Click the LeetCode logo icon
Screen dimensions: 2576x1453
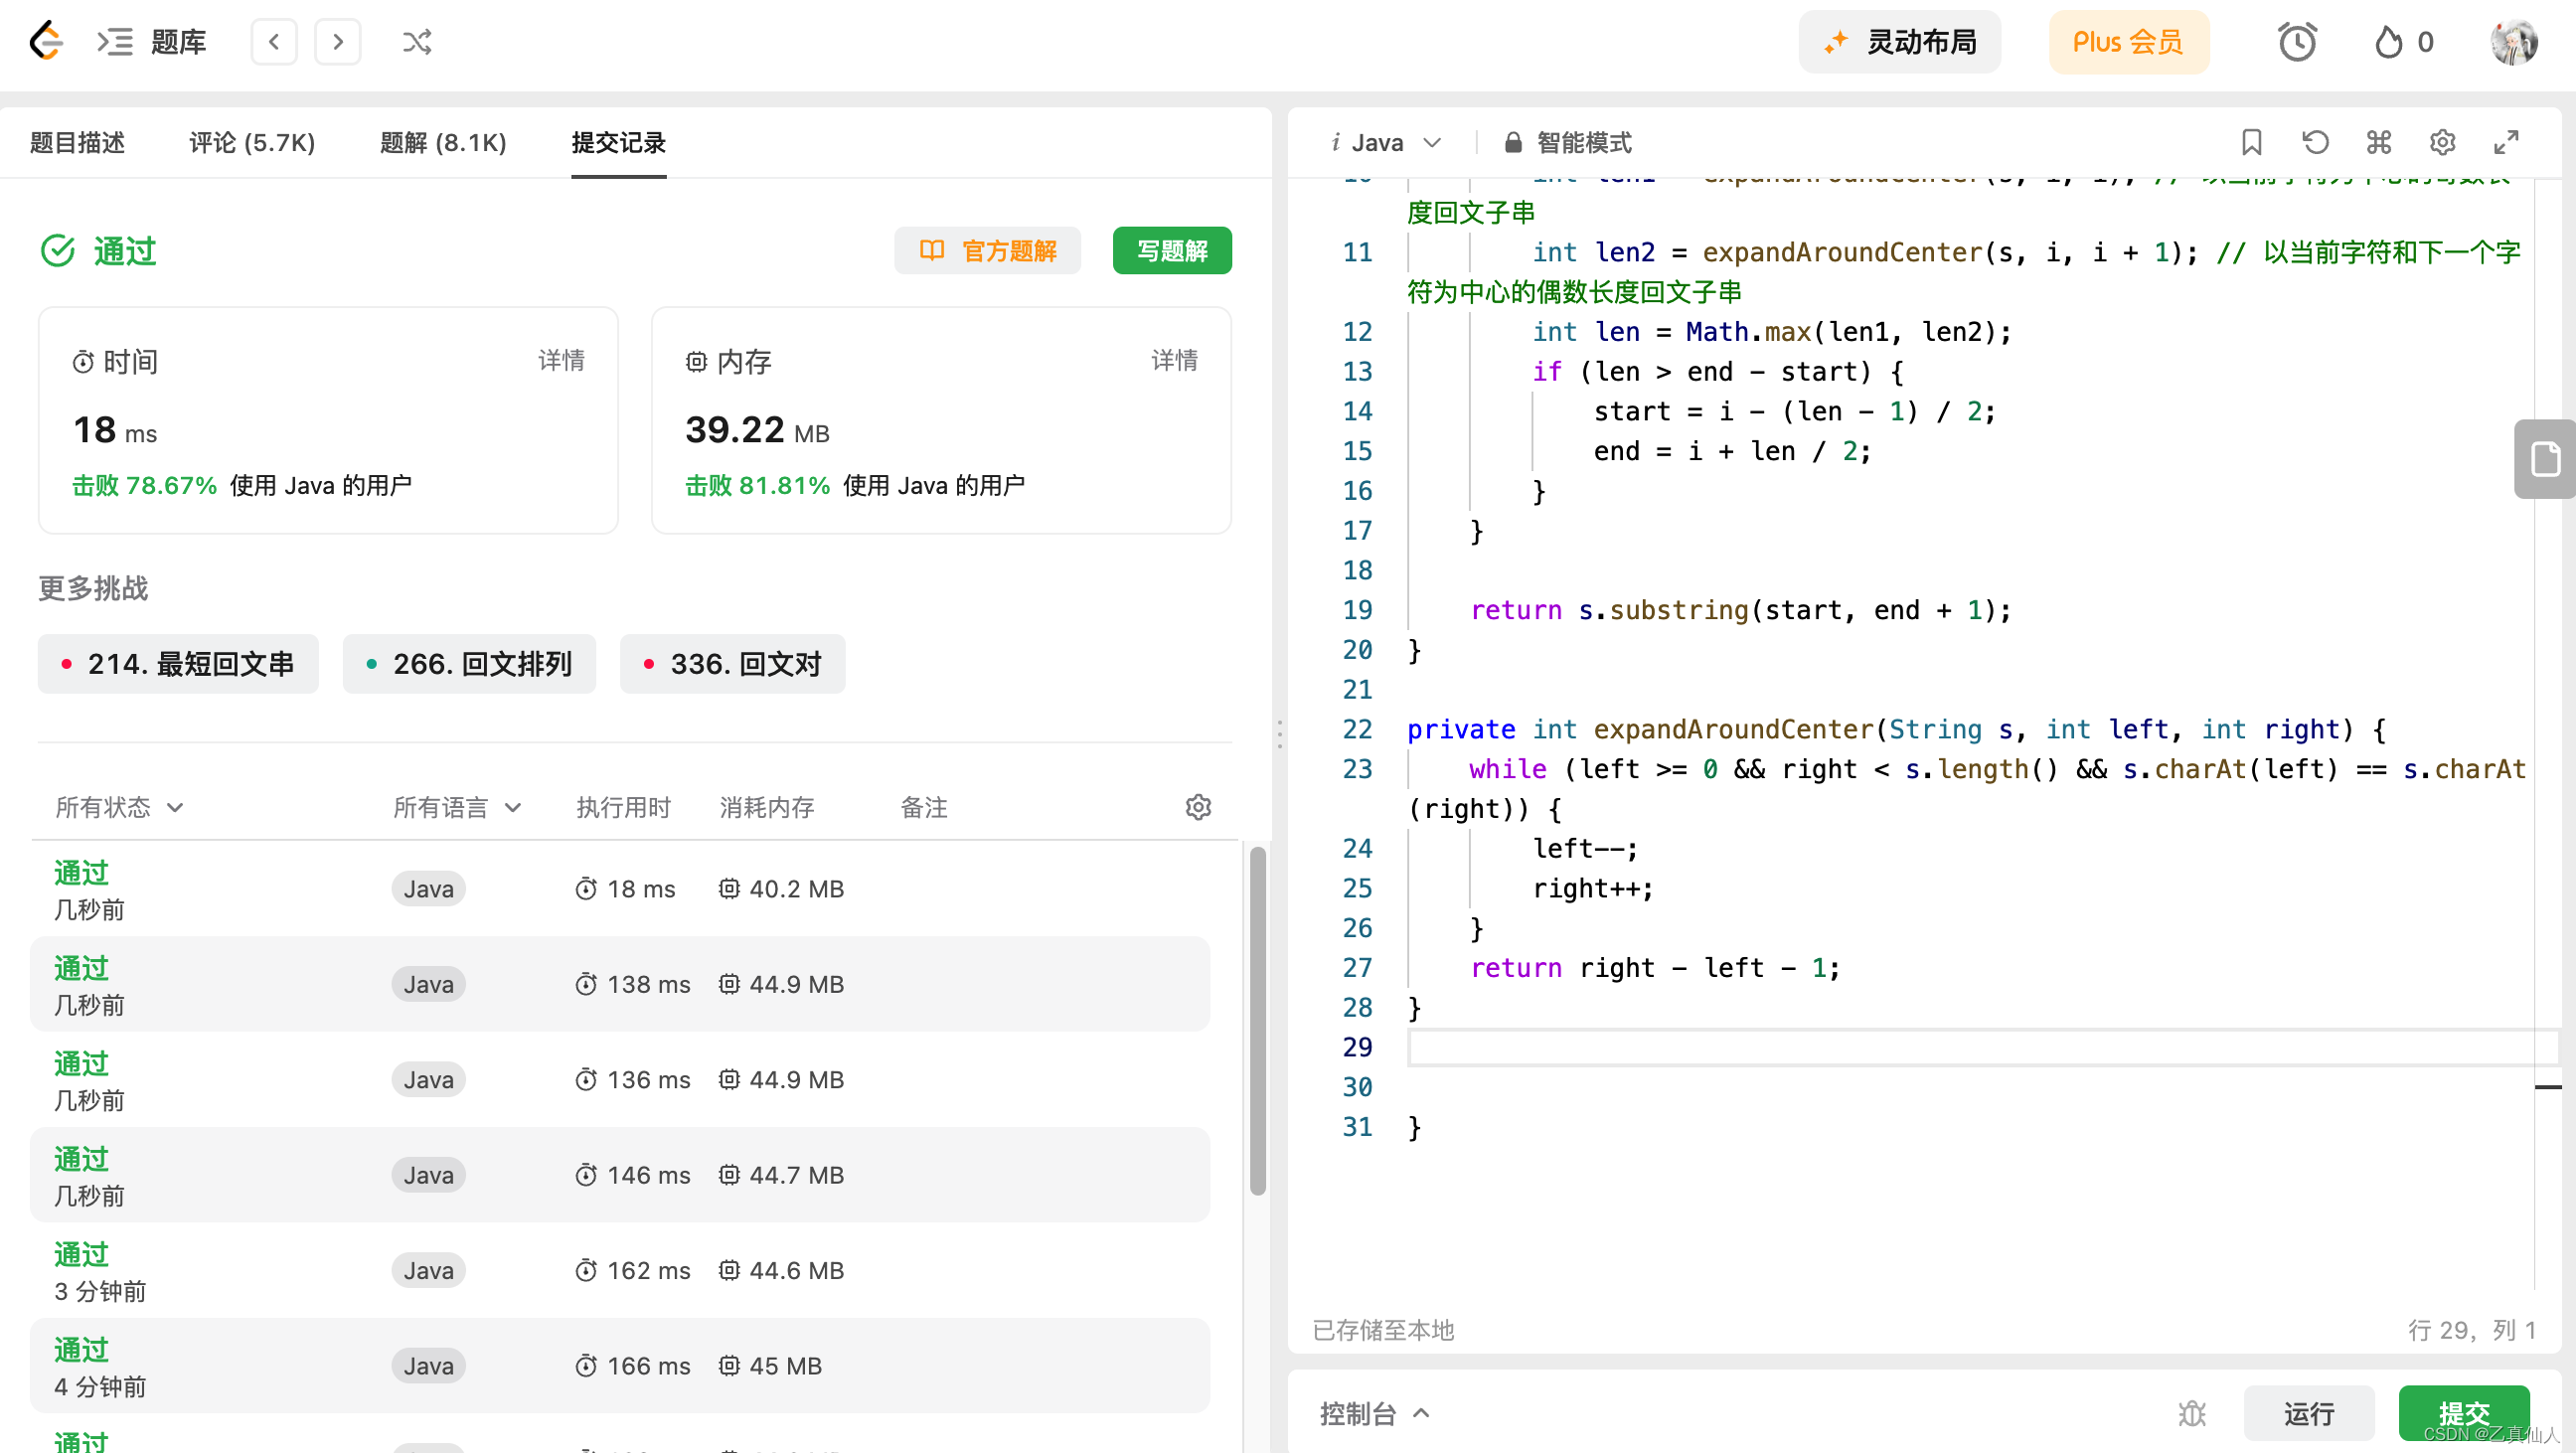click(46, 41)
